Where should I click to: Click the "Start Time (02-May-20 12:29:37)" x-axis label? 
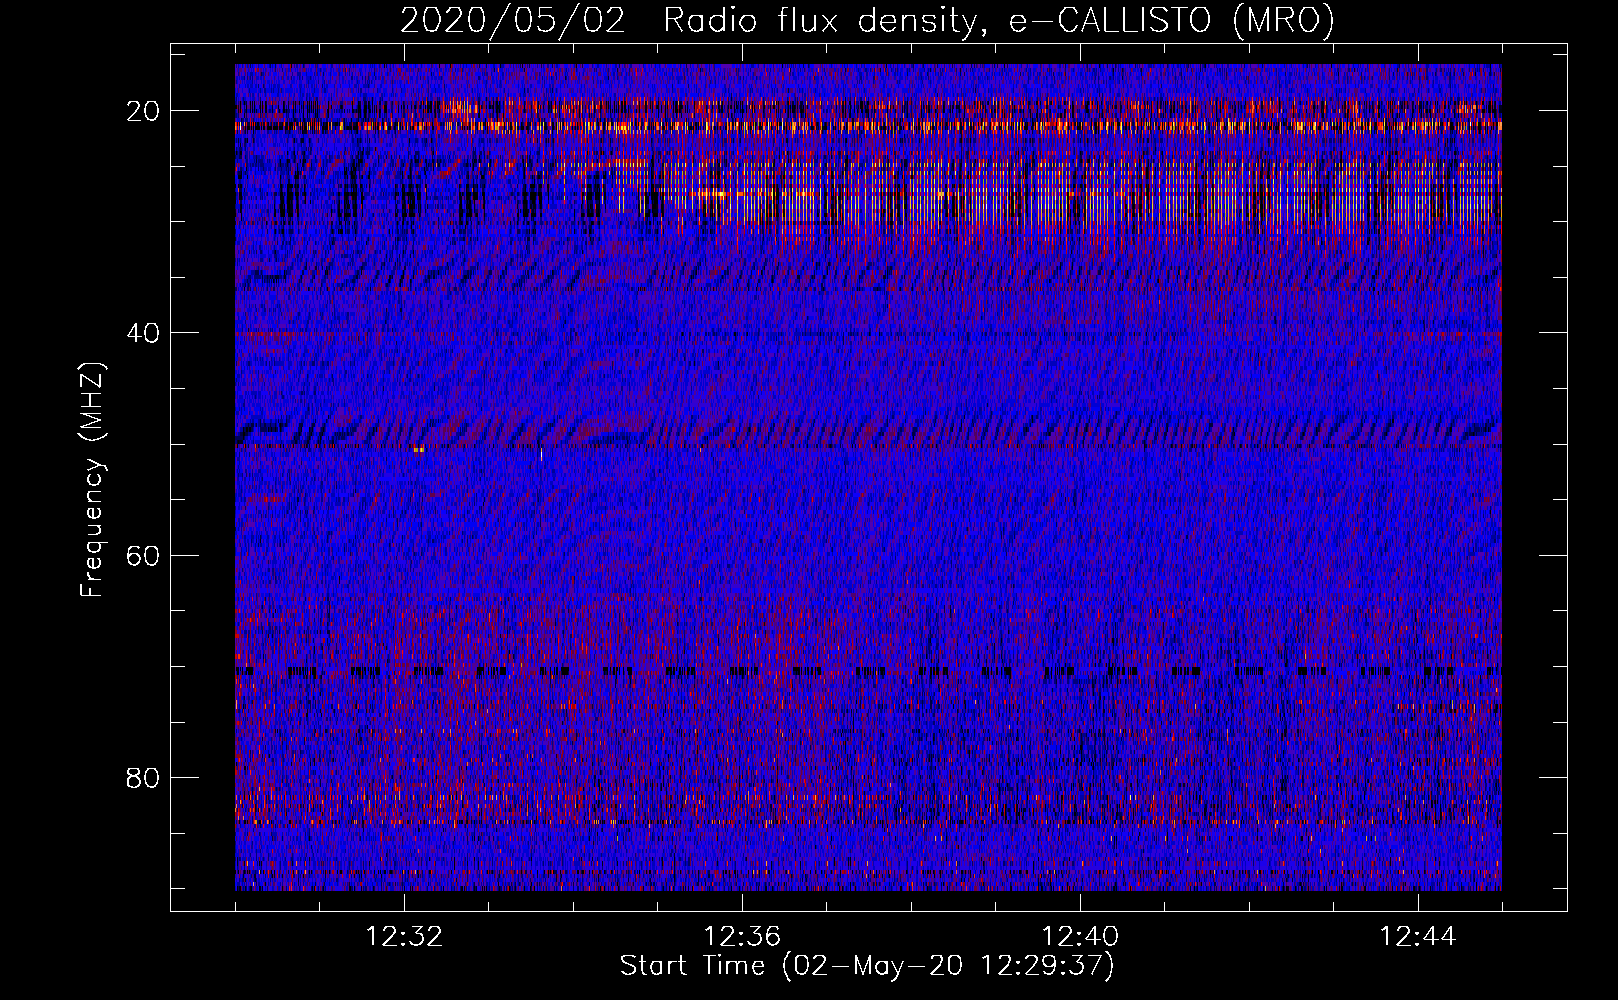point(866,966)
